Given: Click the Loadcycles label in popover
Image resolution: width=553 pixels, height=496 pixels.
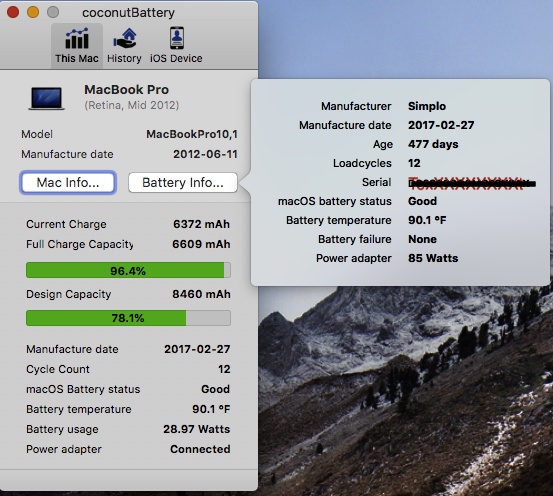Looking at the screenshot, I should pyautogui.click(x=362, y=163).
